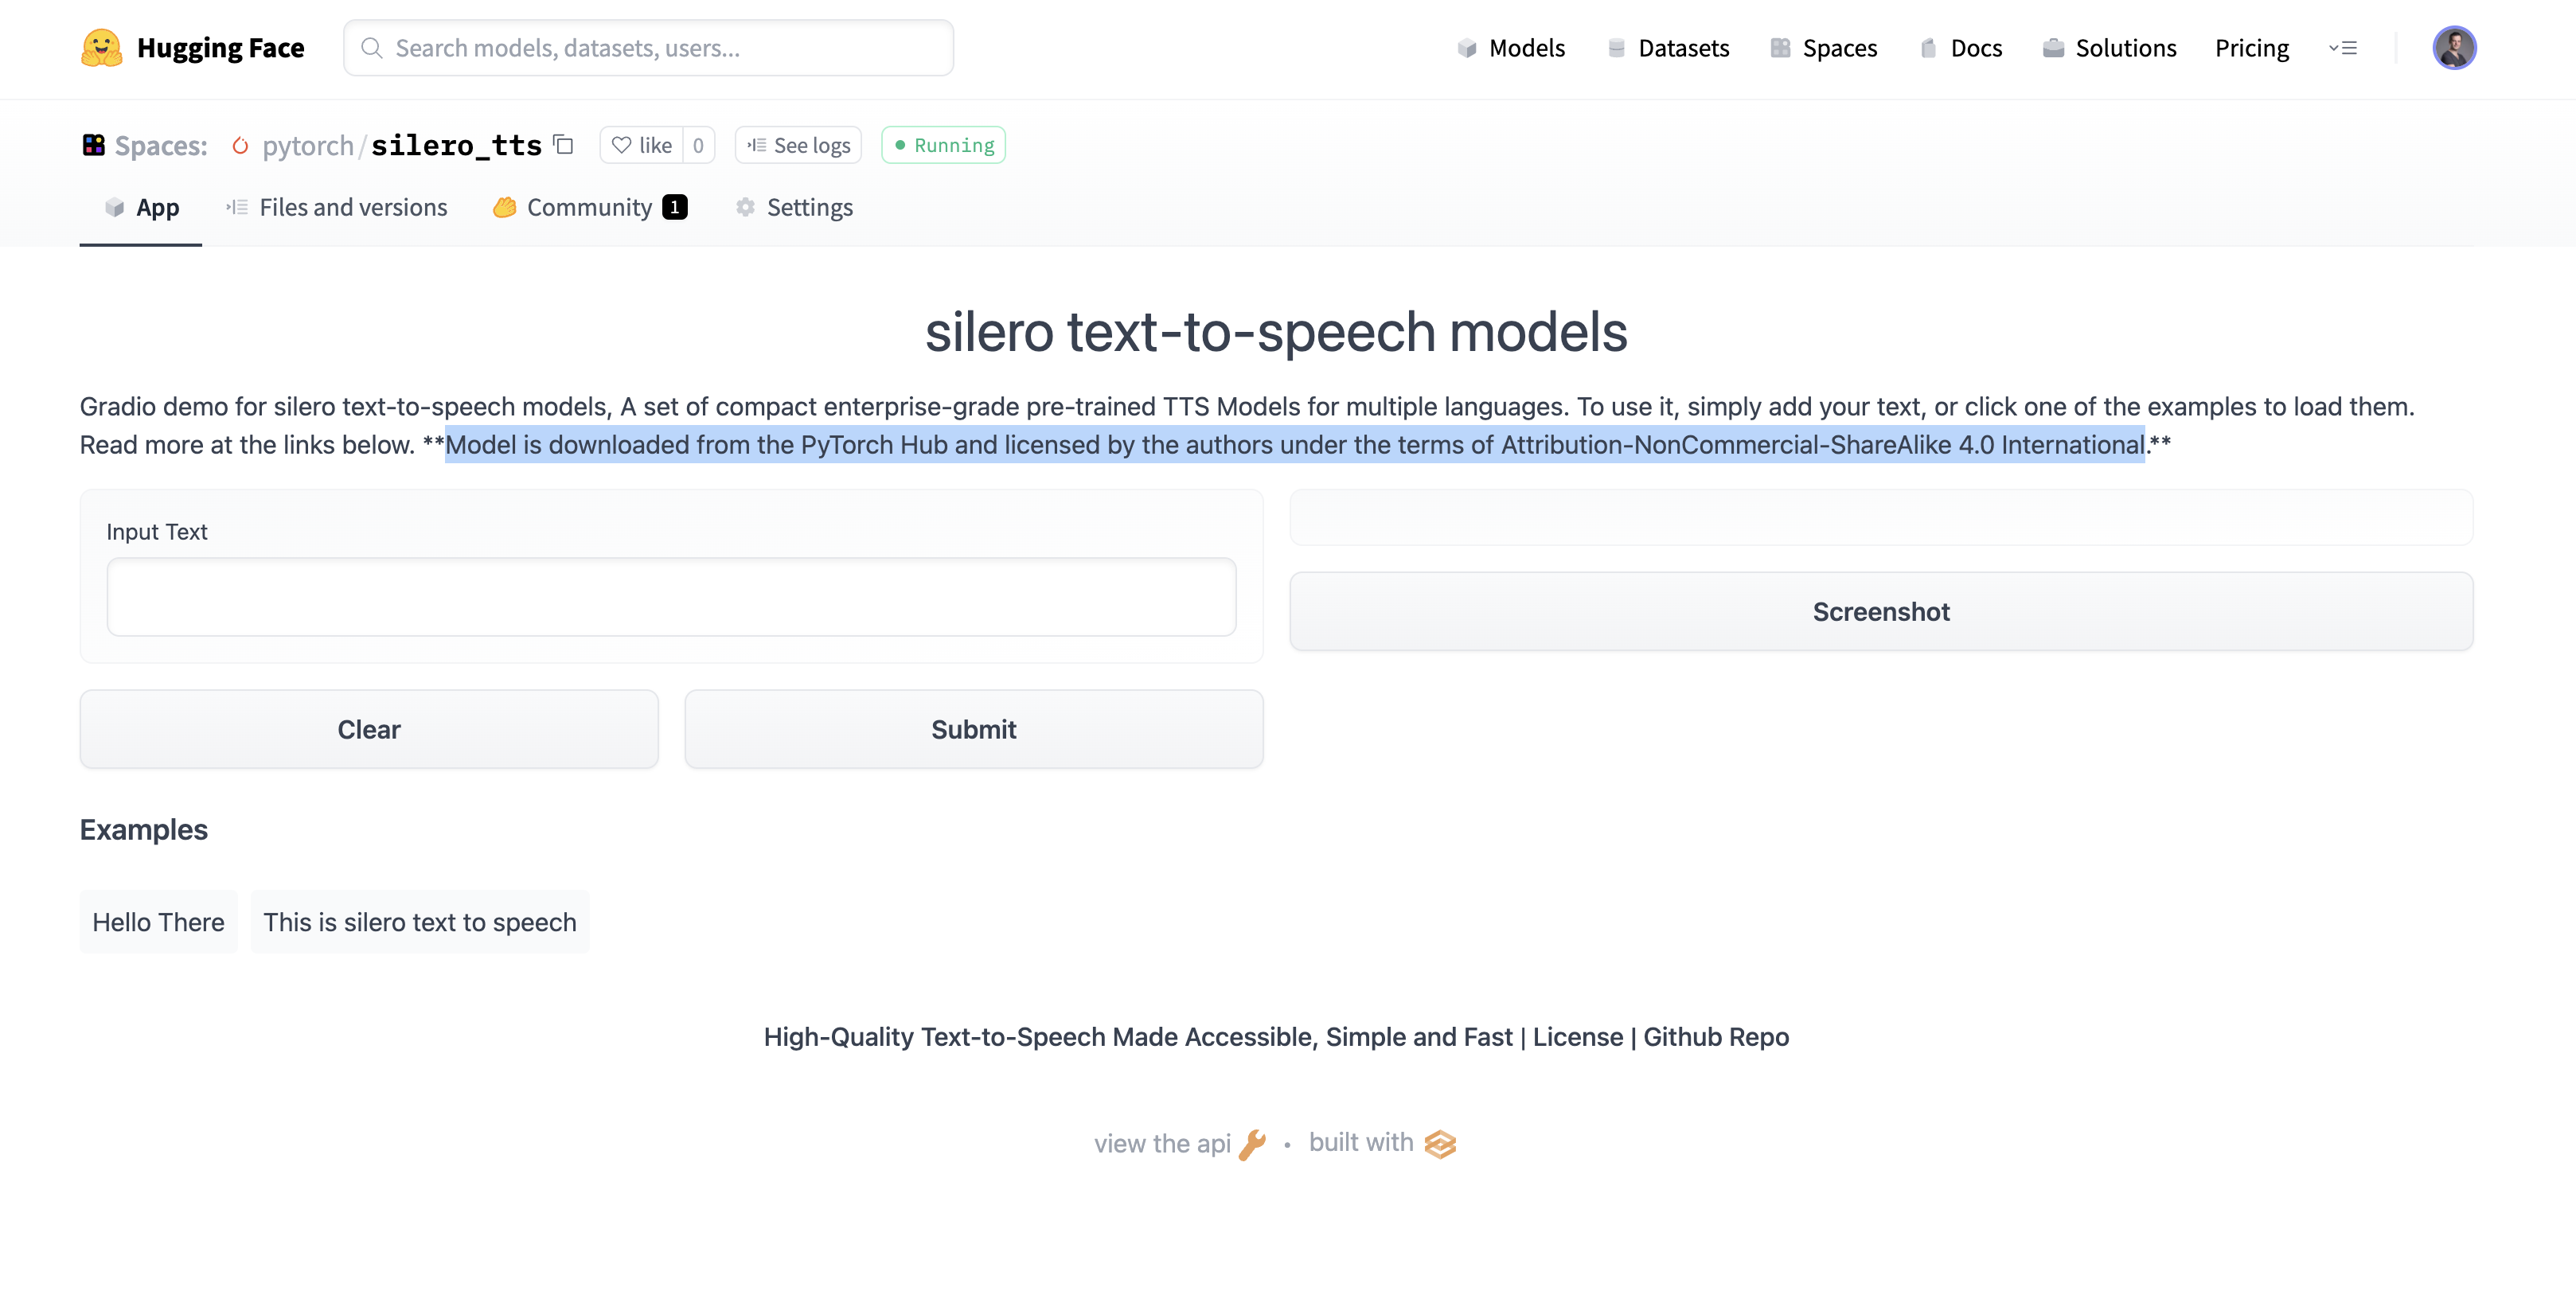Click the Hugging Face hugging emoji logo
Screen dimensions: 2576x1291
100,47
